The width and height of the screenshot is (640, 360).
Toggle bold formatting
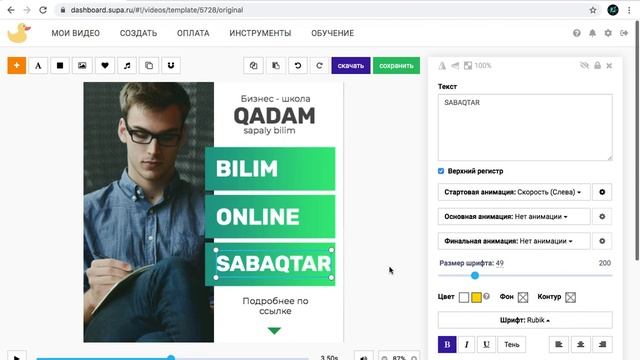click(447, 344)
